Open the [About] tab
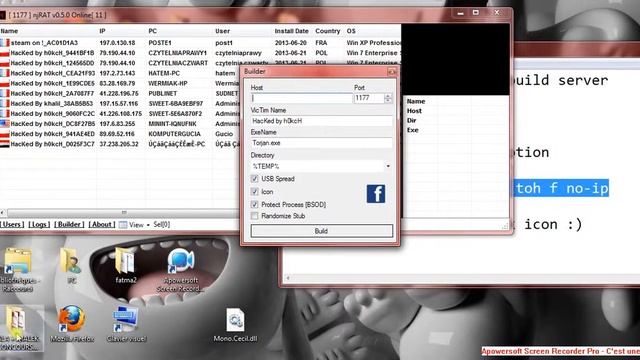 click(102, 224)
